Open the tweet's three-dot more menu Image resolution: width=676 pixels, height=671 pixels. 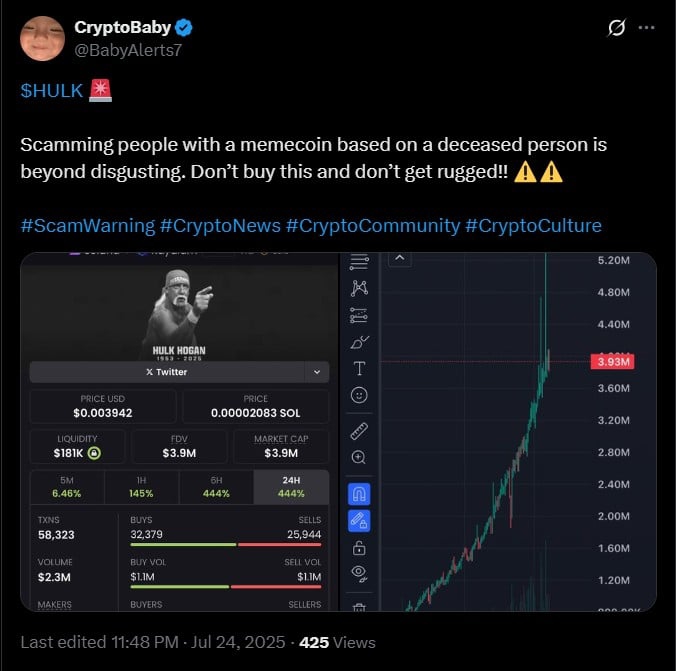tap(647, 28)
